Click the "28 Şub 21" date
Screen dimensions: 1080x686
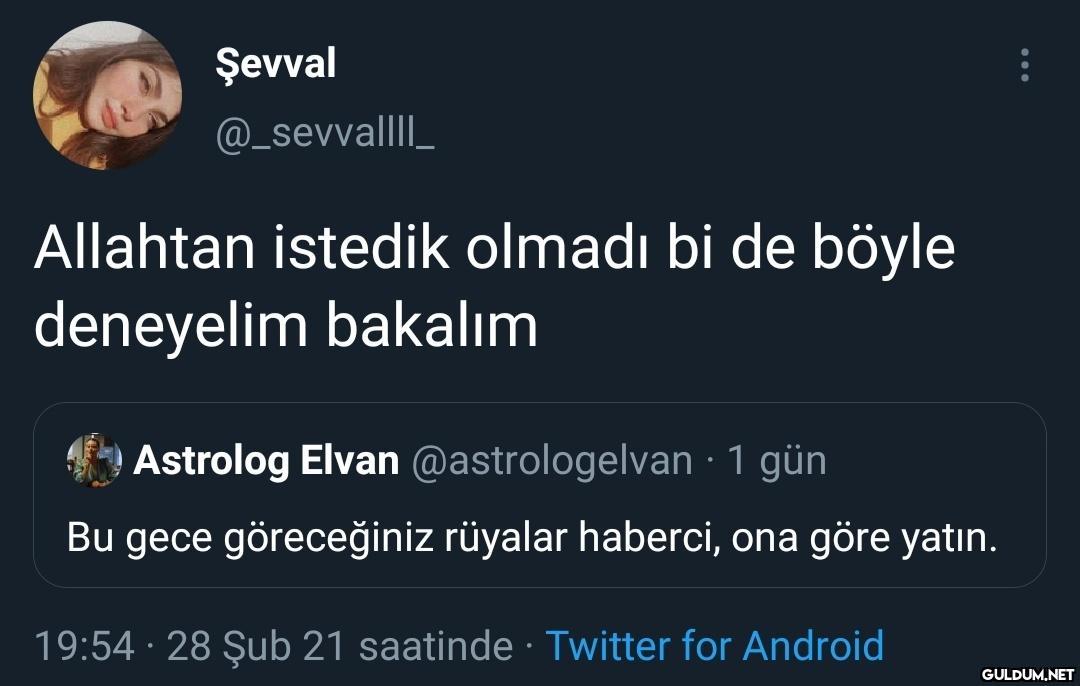[255, 646]
